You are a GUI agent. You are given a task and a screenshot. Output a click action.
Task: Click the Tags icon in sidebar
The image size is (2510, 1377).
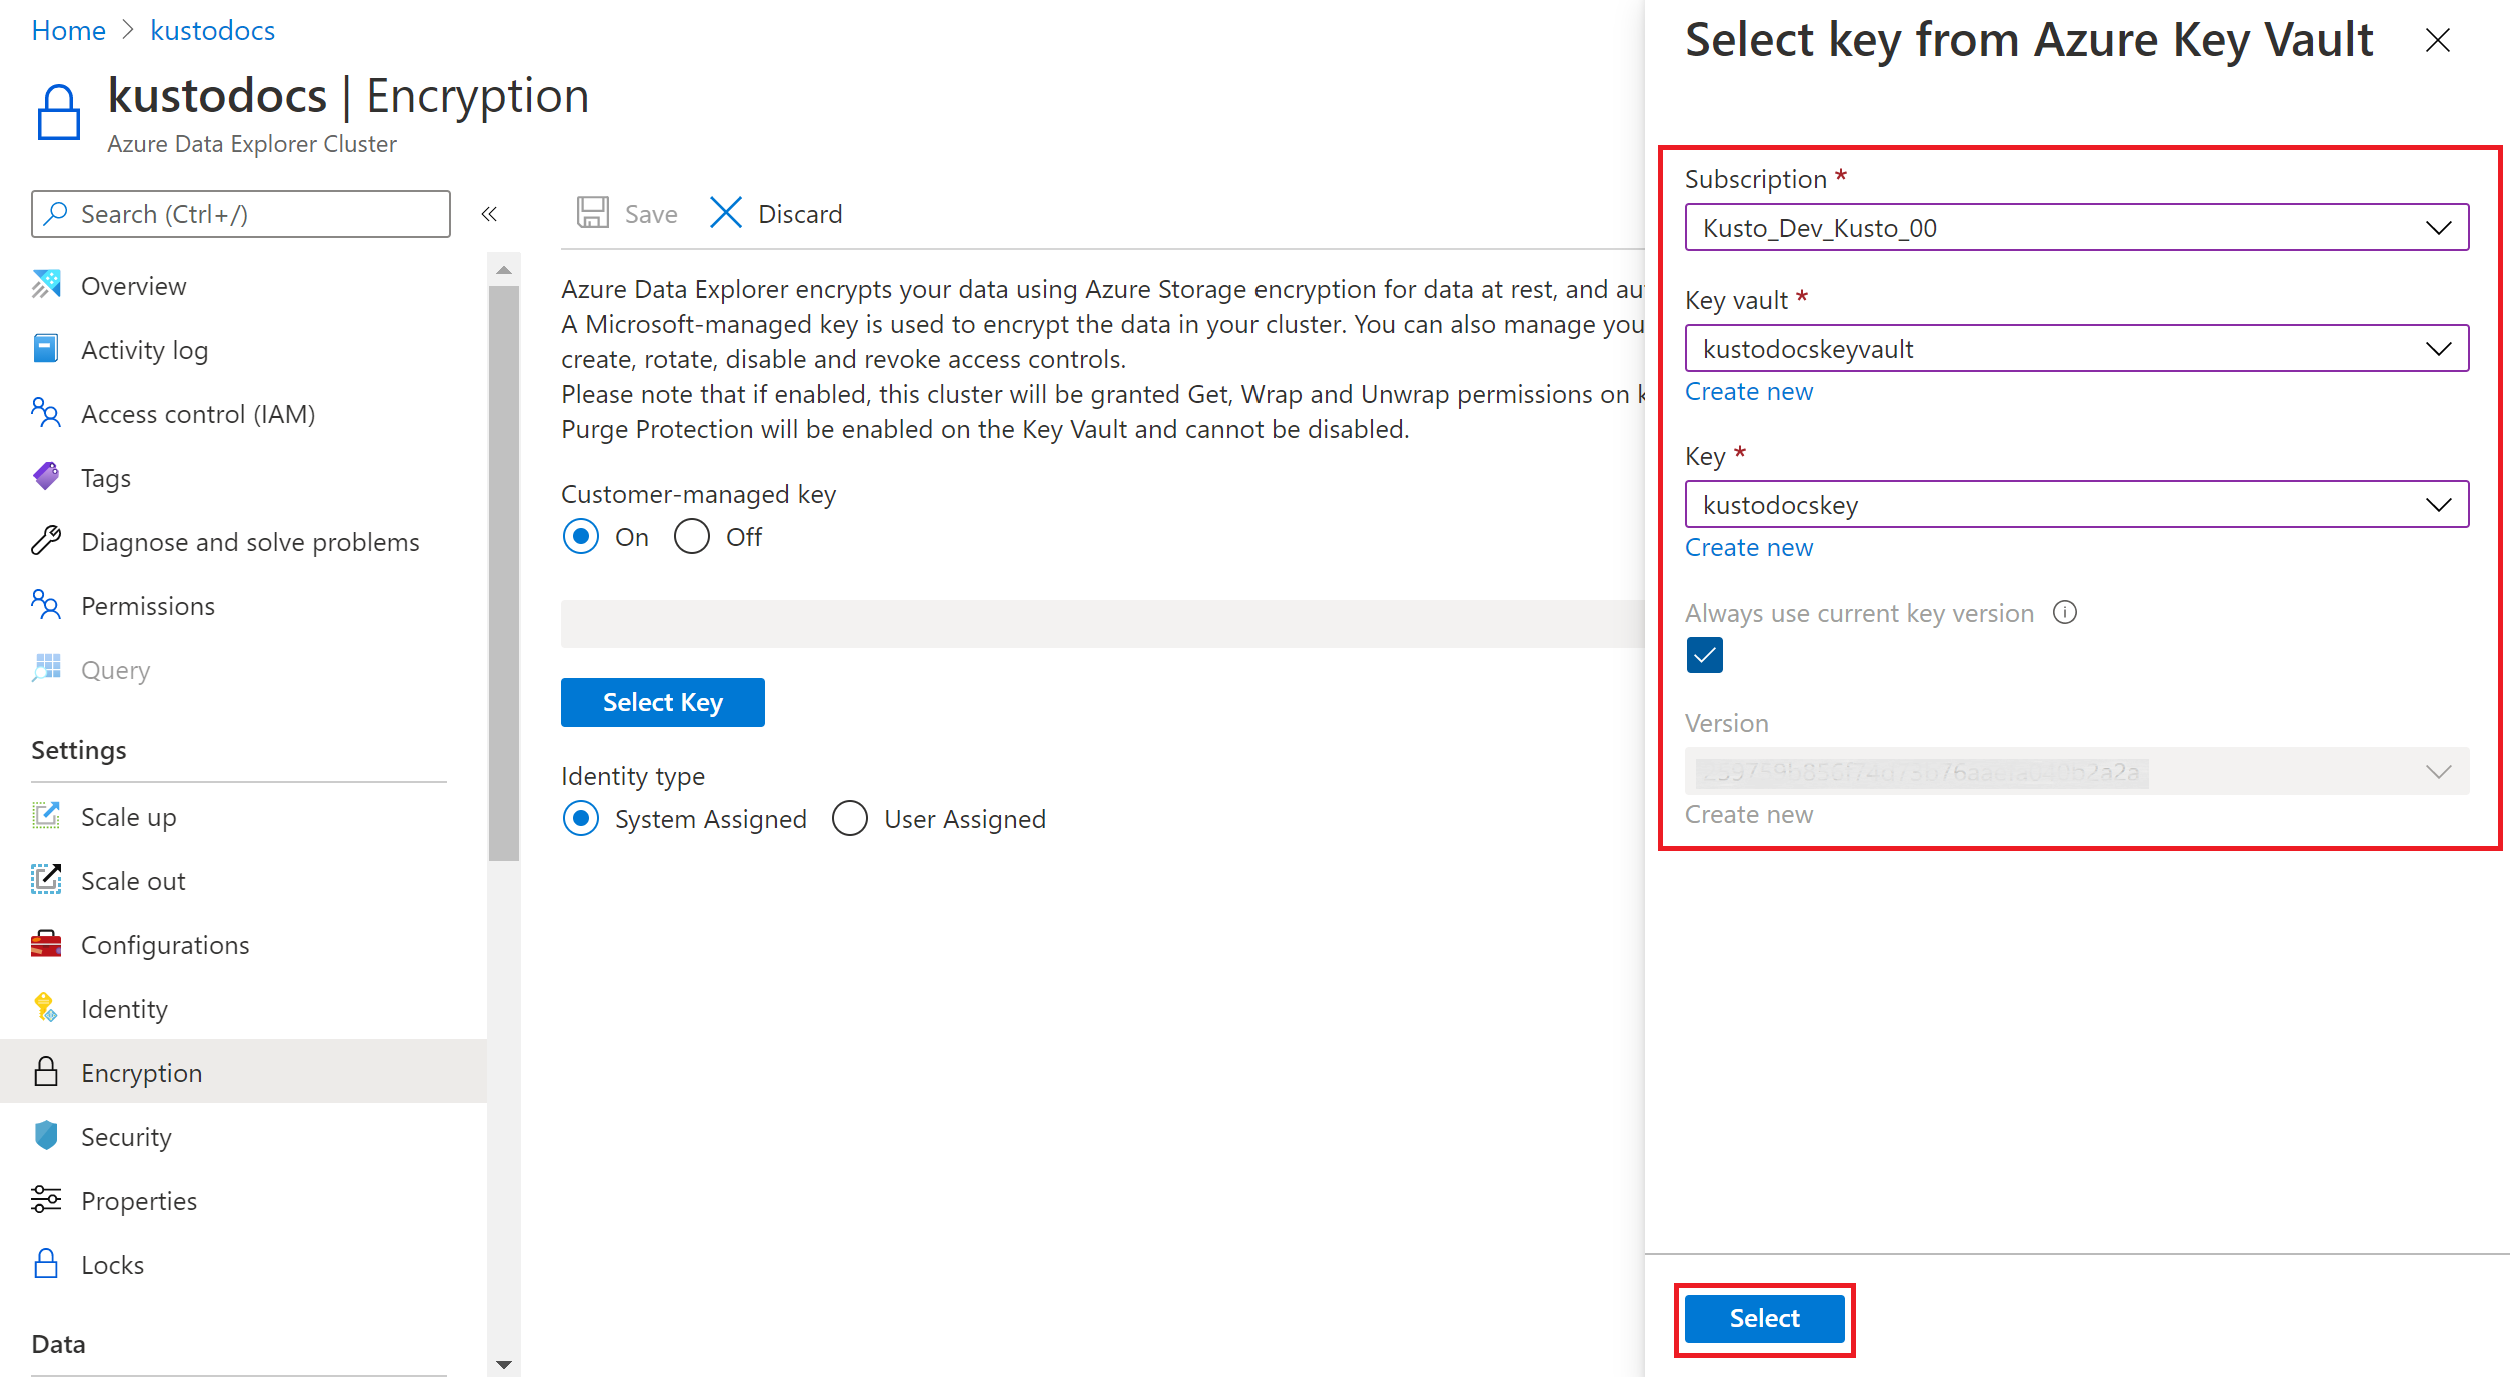[x=46, y=478]
